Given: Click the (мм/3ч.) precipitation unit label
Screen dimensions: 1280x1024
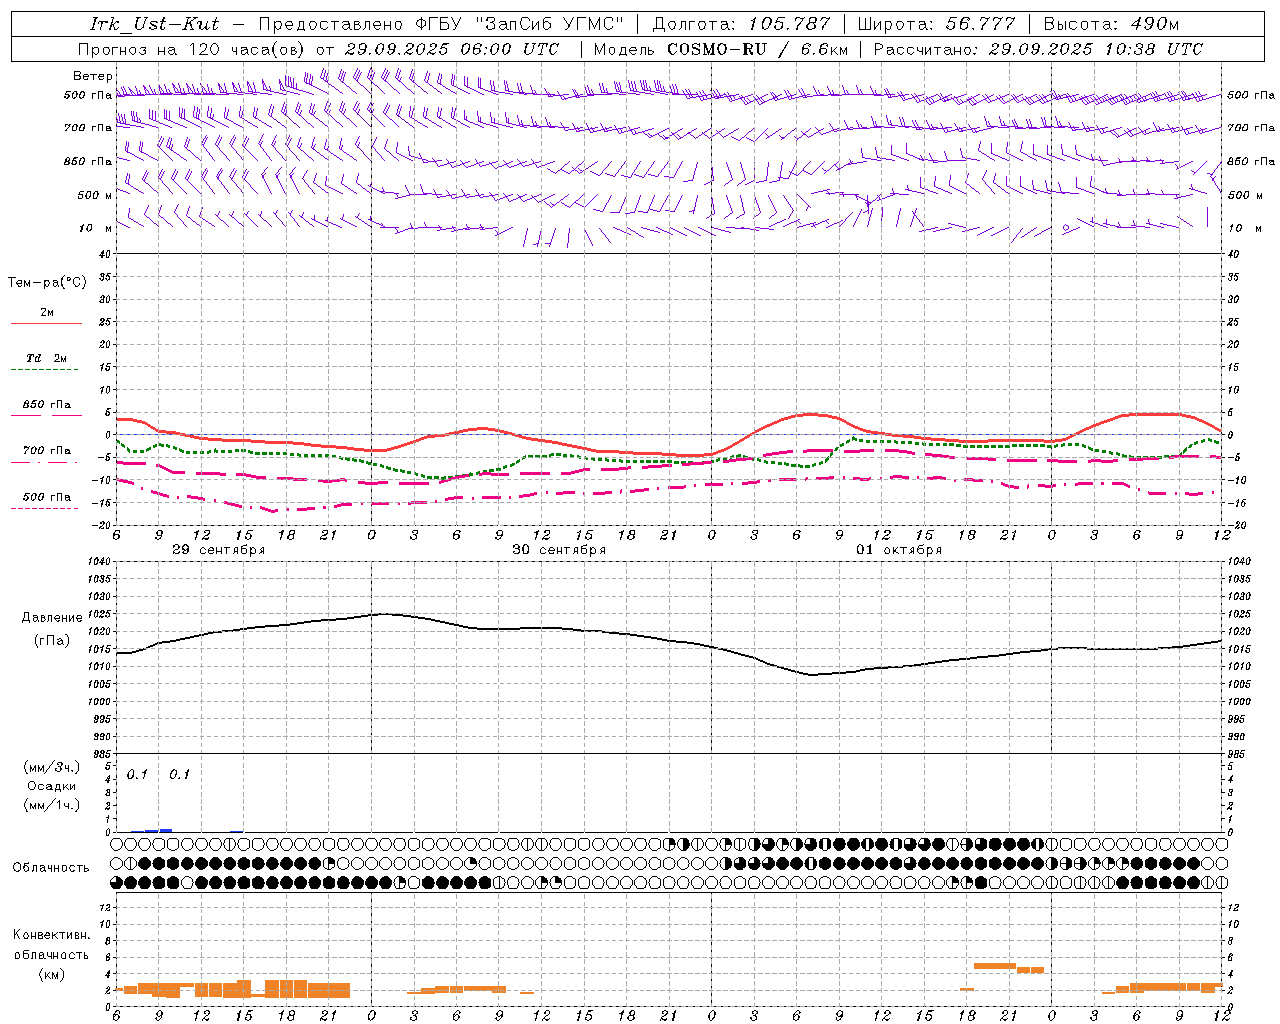Looking at the screenshot, I should click(52, 767).
